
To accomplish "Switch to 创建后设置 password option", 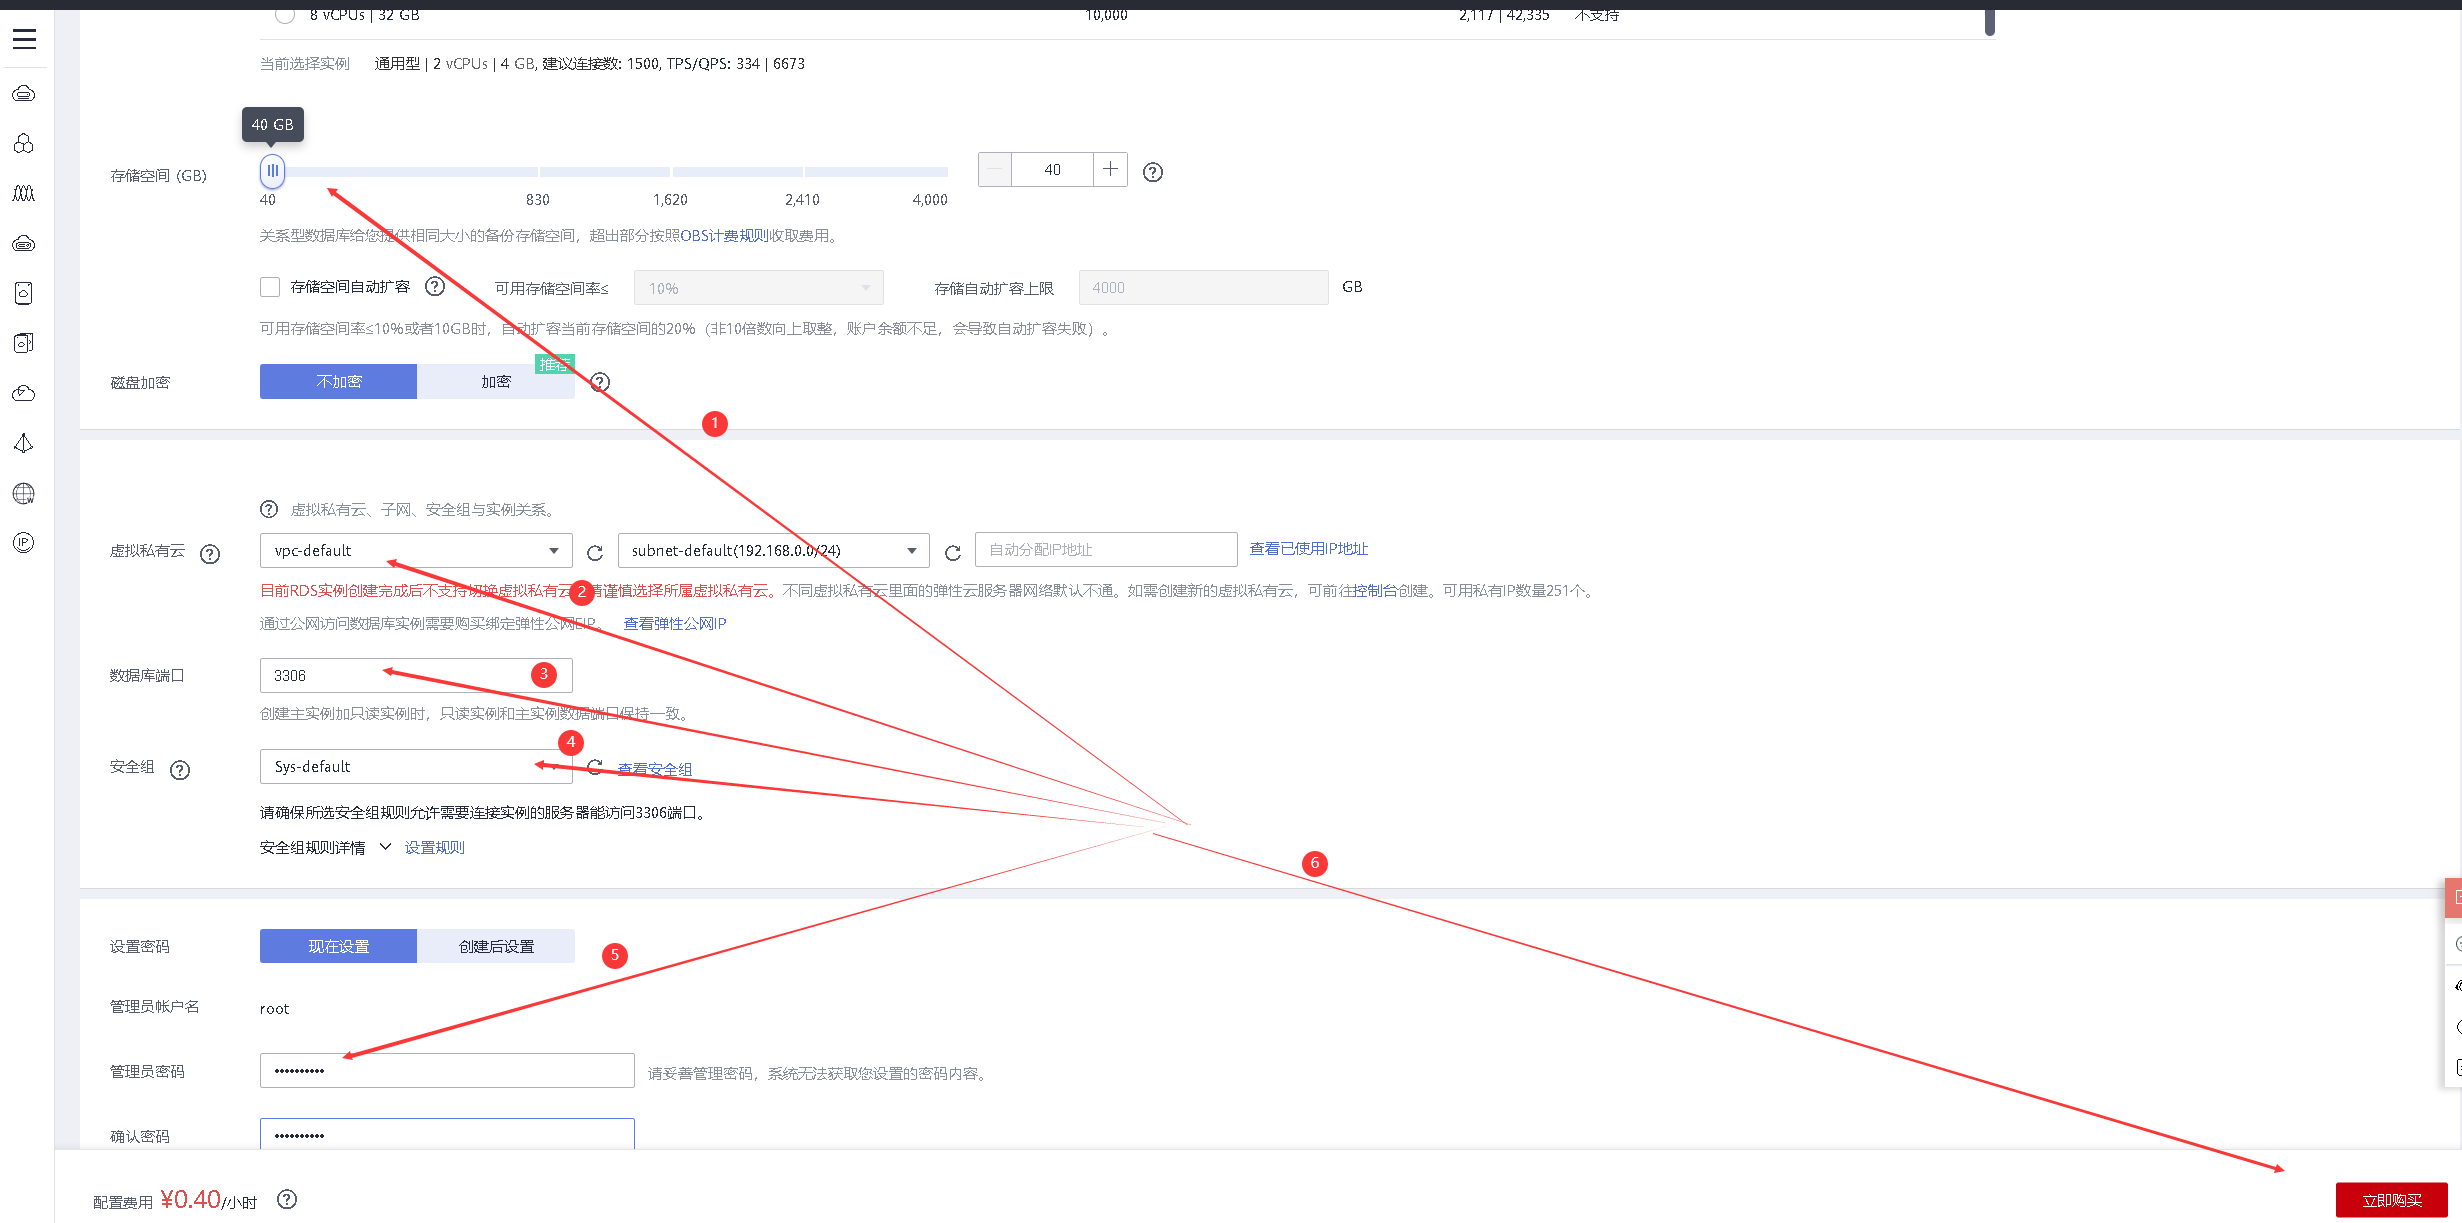I will 496,946.
